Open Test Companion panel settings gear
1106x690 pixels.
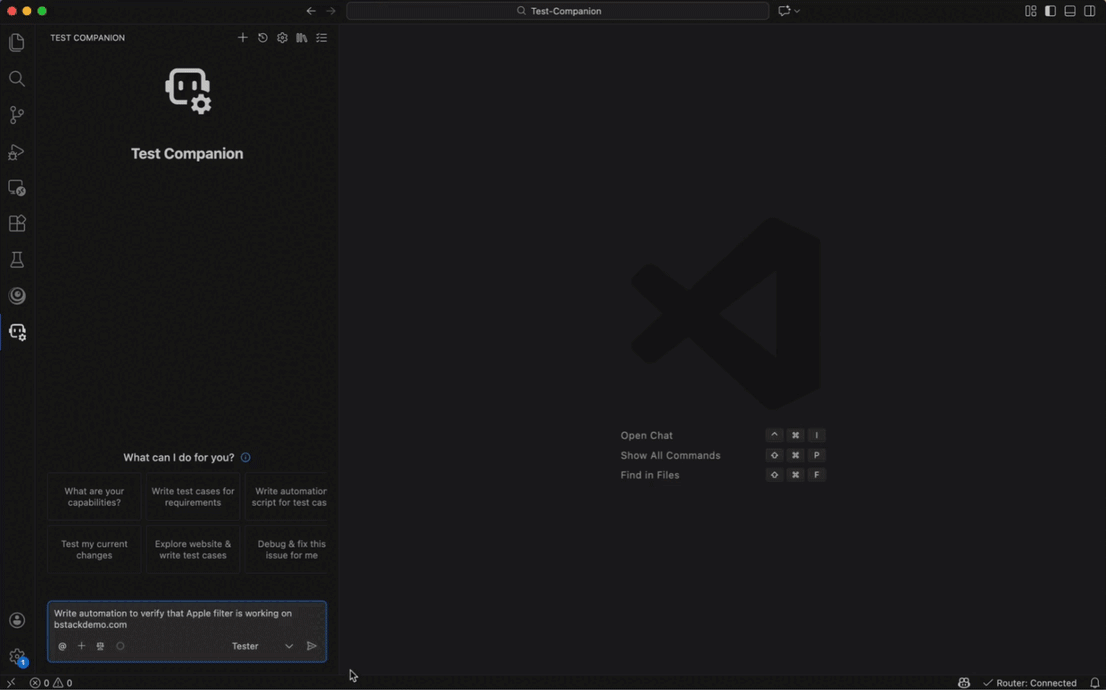click(282, 38)
